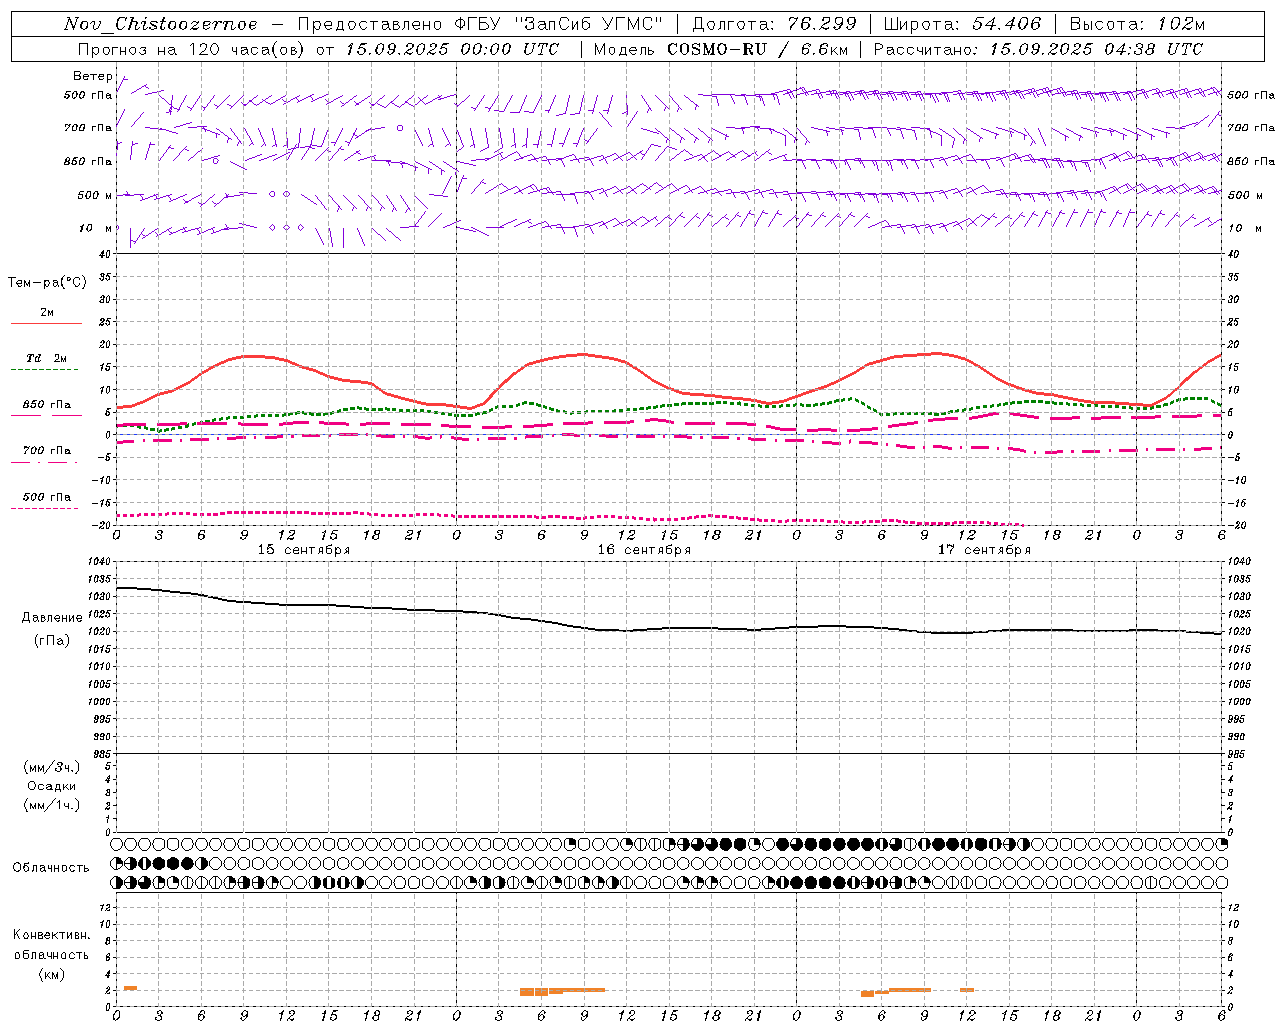This screenshot has width=1280, height=1024.
Task: Click the 700 гПа label in temperature legend
Action: point(47,450)
